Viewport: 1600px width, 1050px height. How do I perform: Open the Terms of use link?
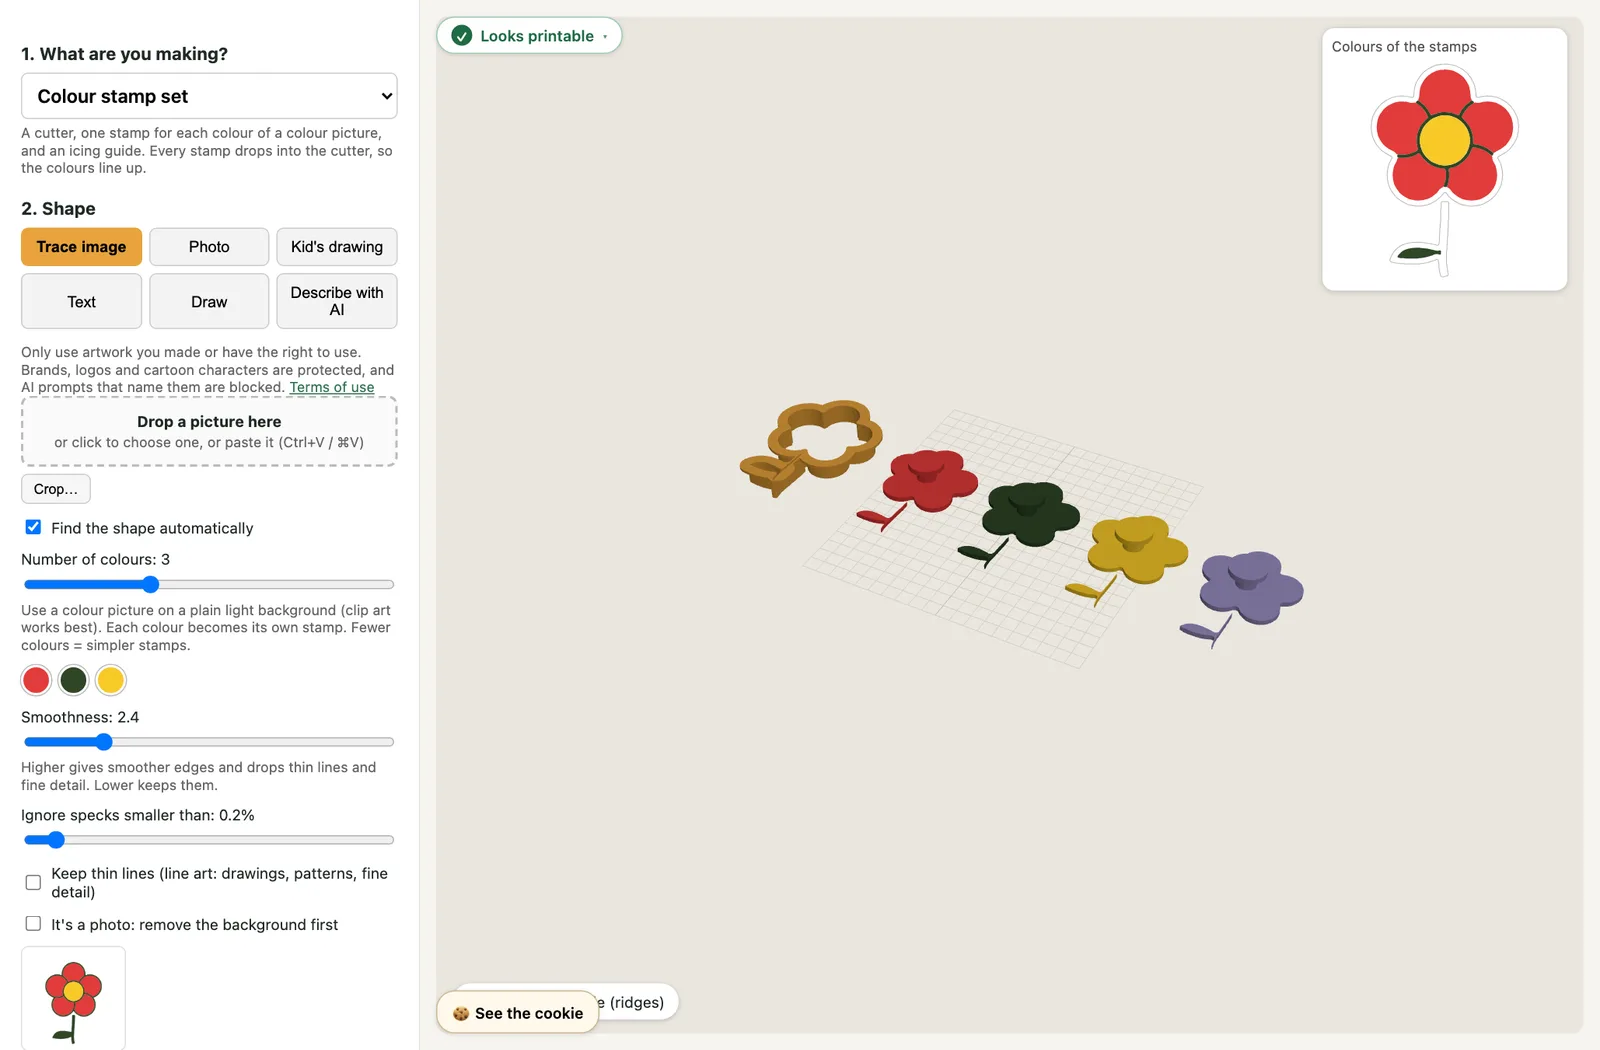pyautogui.click(x=332, y=387)
